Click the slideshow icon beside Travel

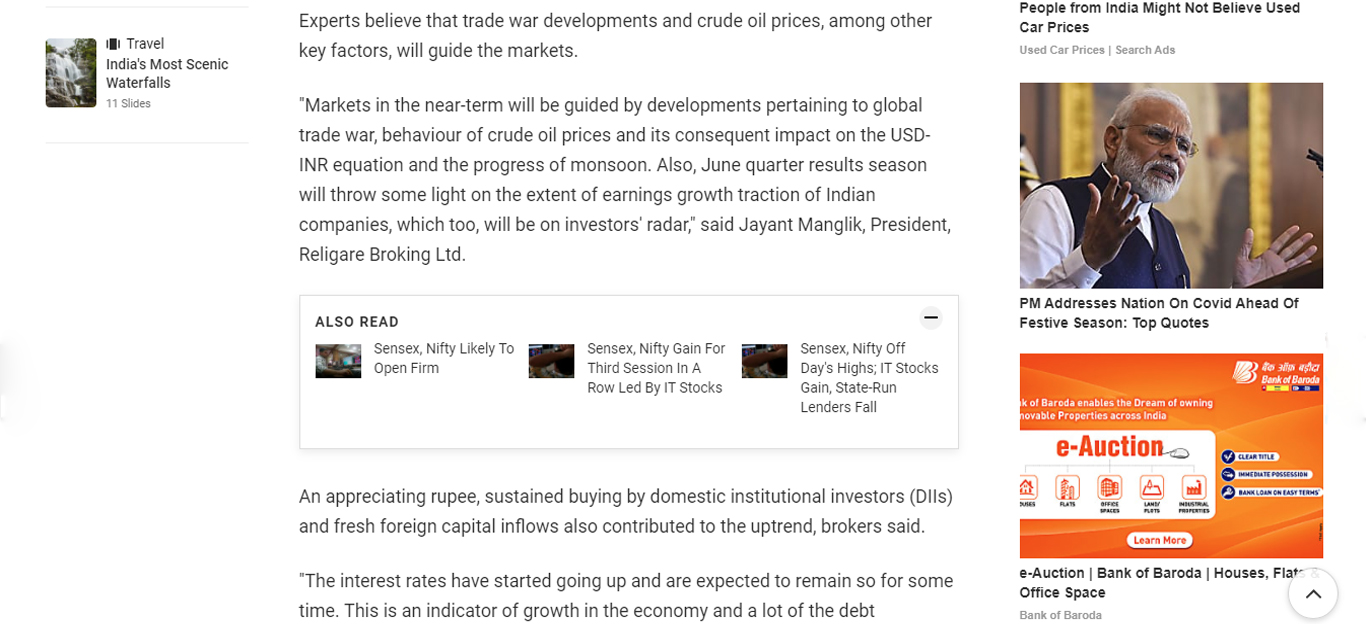[113, 44]
